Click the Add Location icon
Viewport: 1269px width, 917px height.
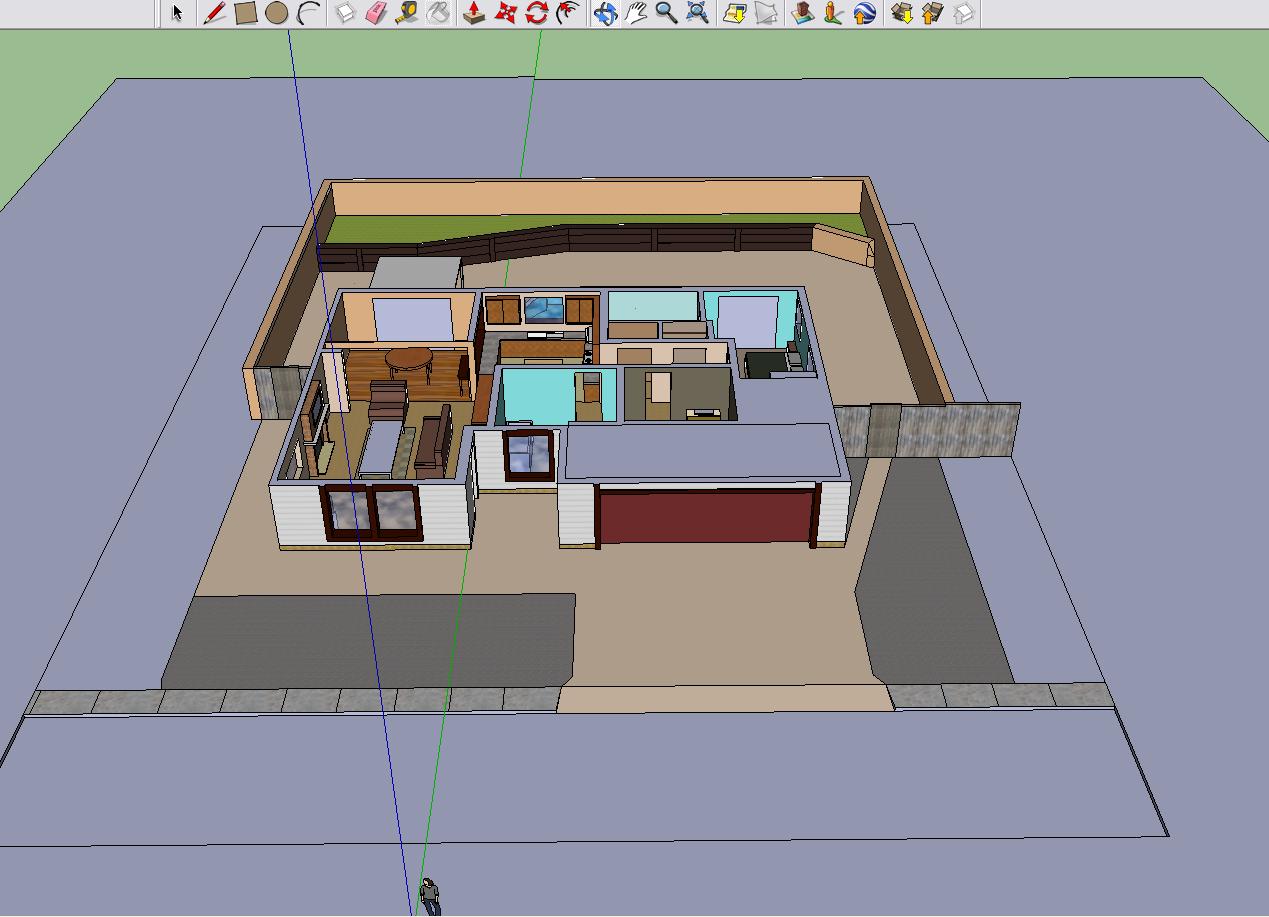[x=735, y=13]
